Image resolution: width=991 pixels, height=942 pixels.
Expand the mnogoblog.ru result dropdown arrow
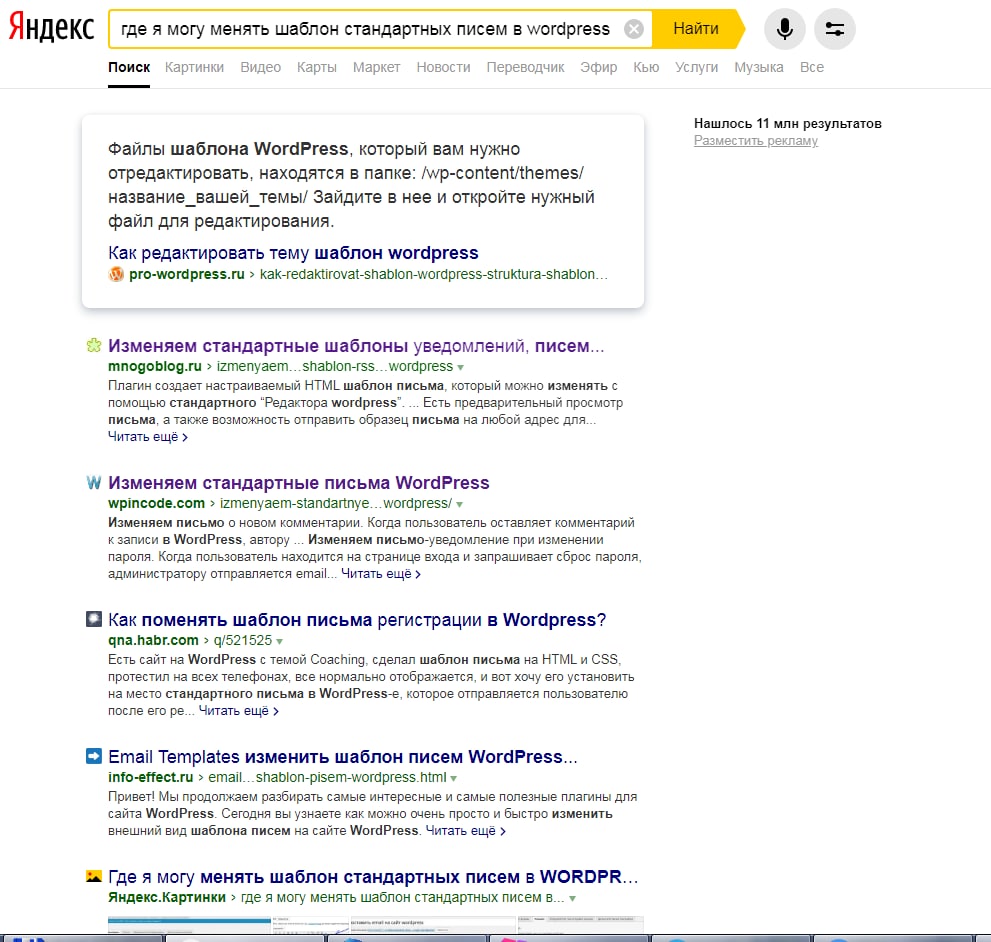(x=460, y=367)
